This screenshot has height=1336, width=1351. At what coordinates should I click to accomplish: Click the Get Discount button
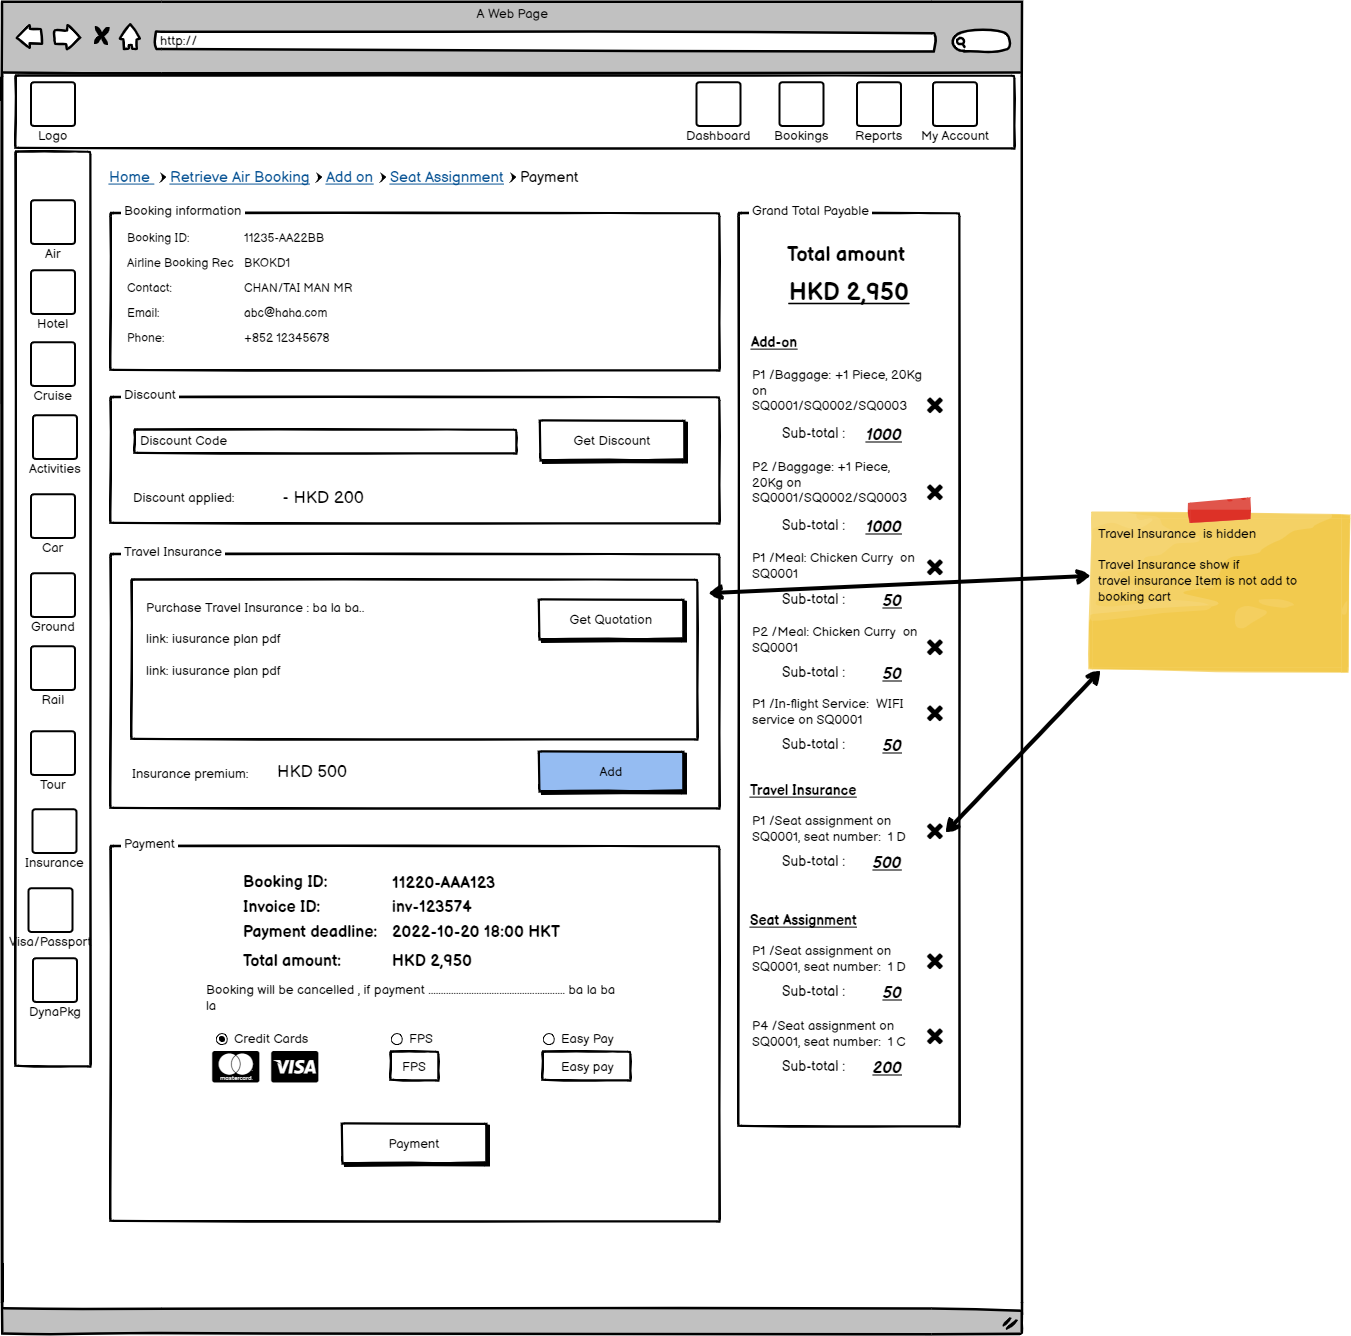tap(612, 441)
